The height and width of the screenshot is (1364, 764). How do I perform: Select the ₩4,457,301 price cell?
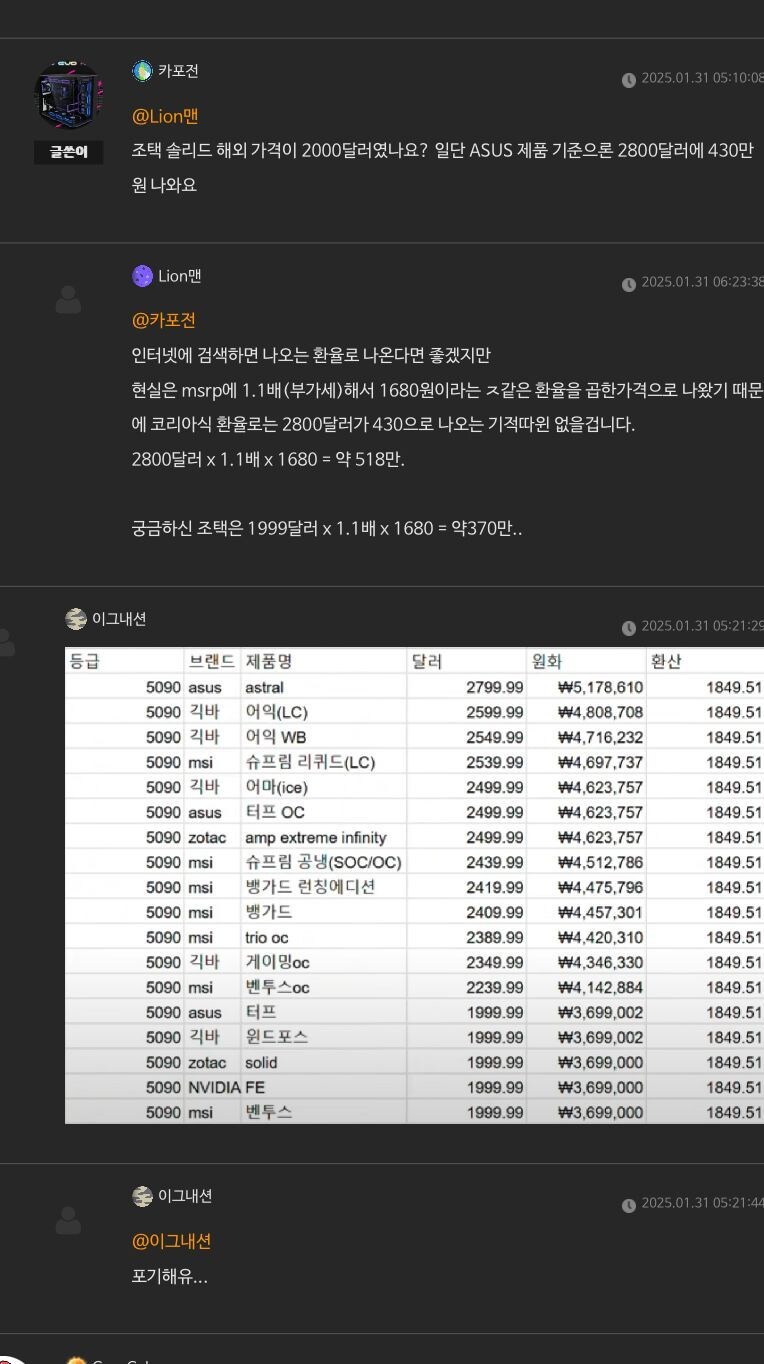point(586,912)
